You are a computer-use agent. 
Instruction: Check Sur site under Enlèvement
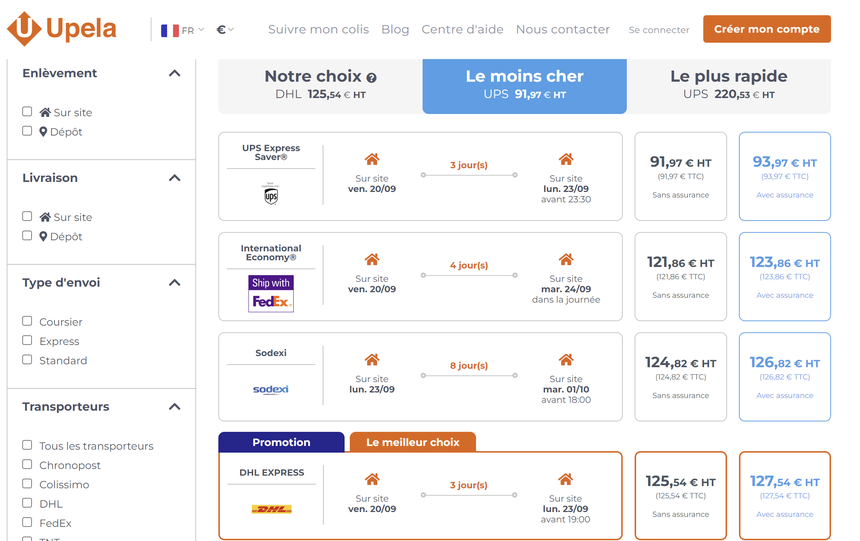27,111
